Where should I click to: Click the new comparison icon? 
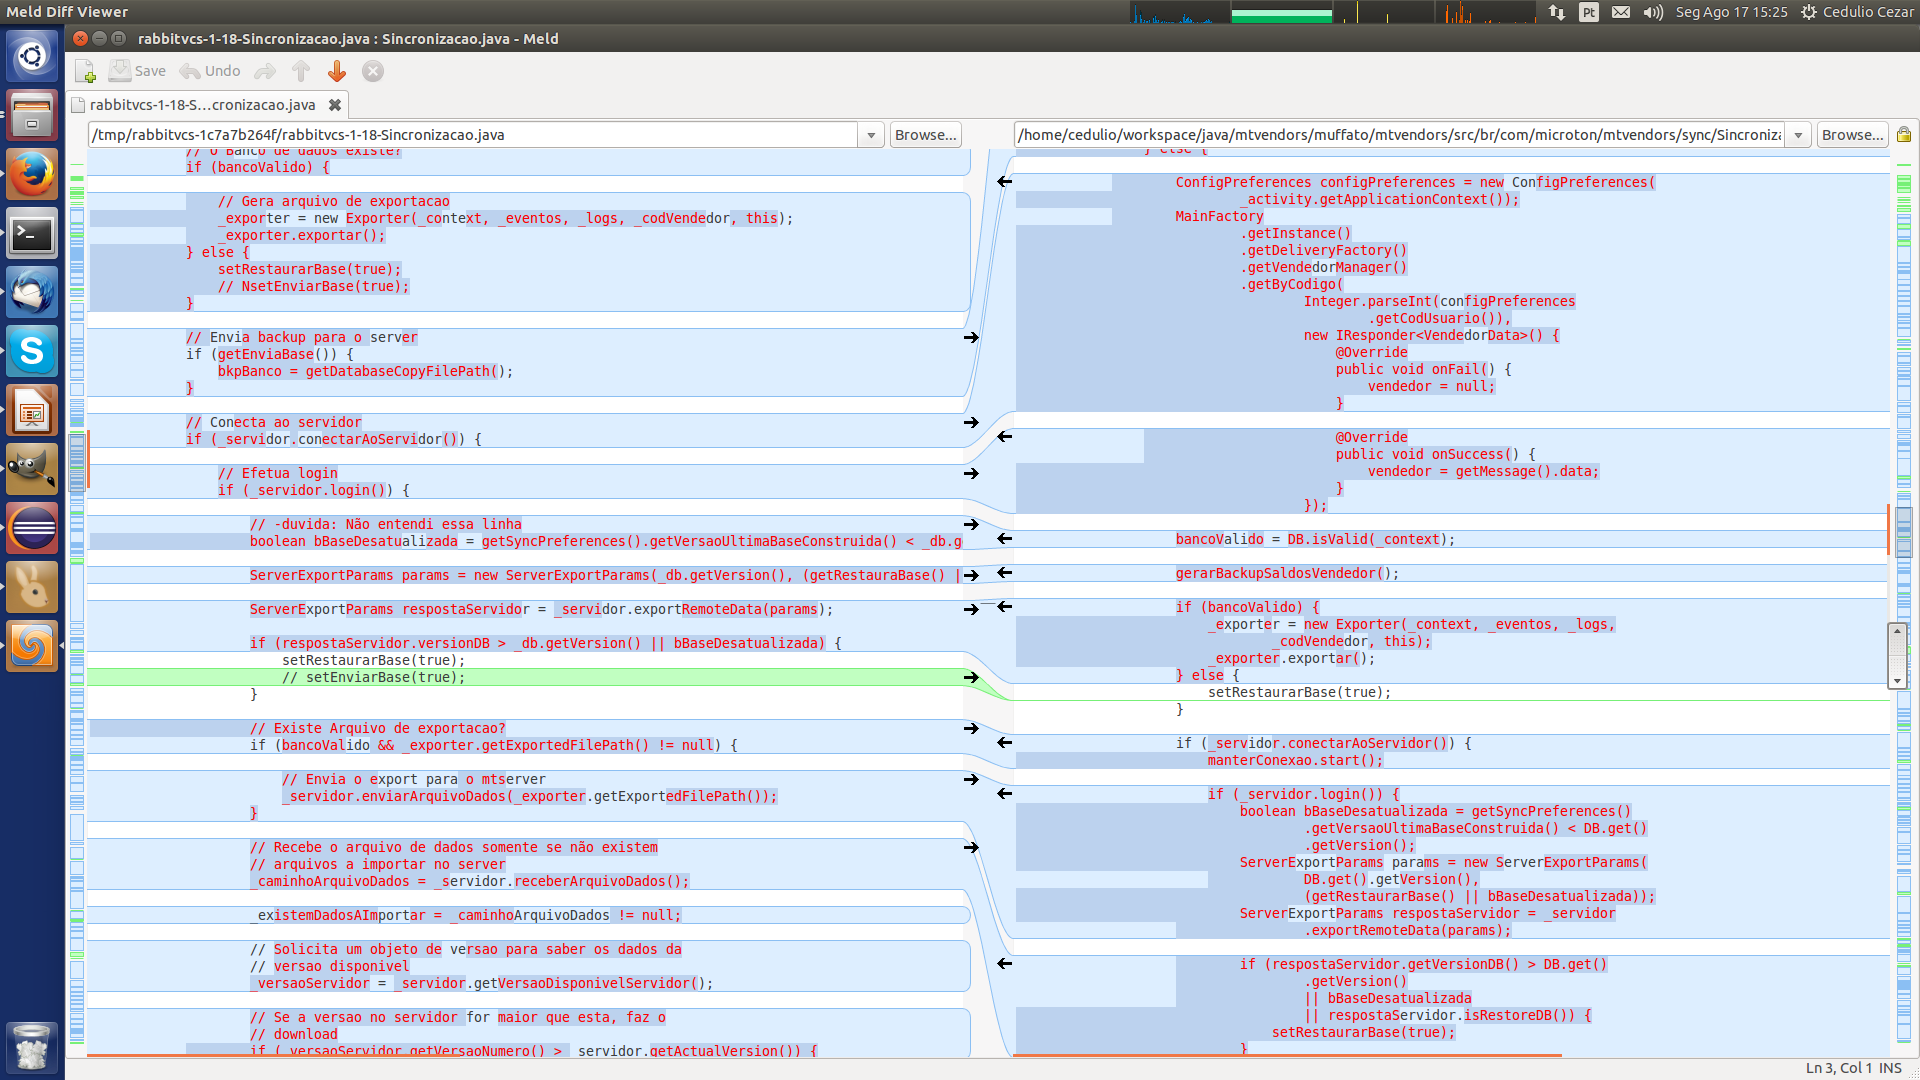click(85, 71)
